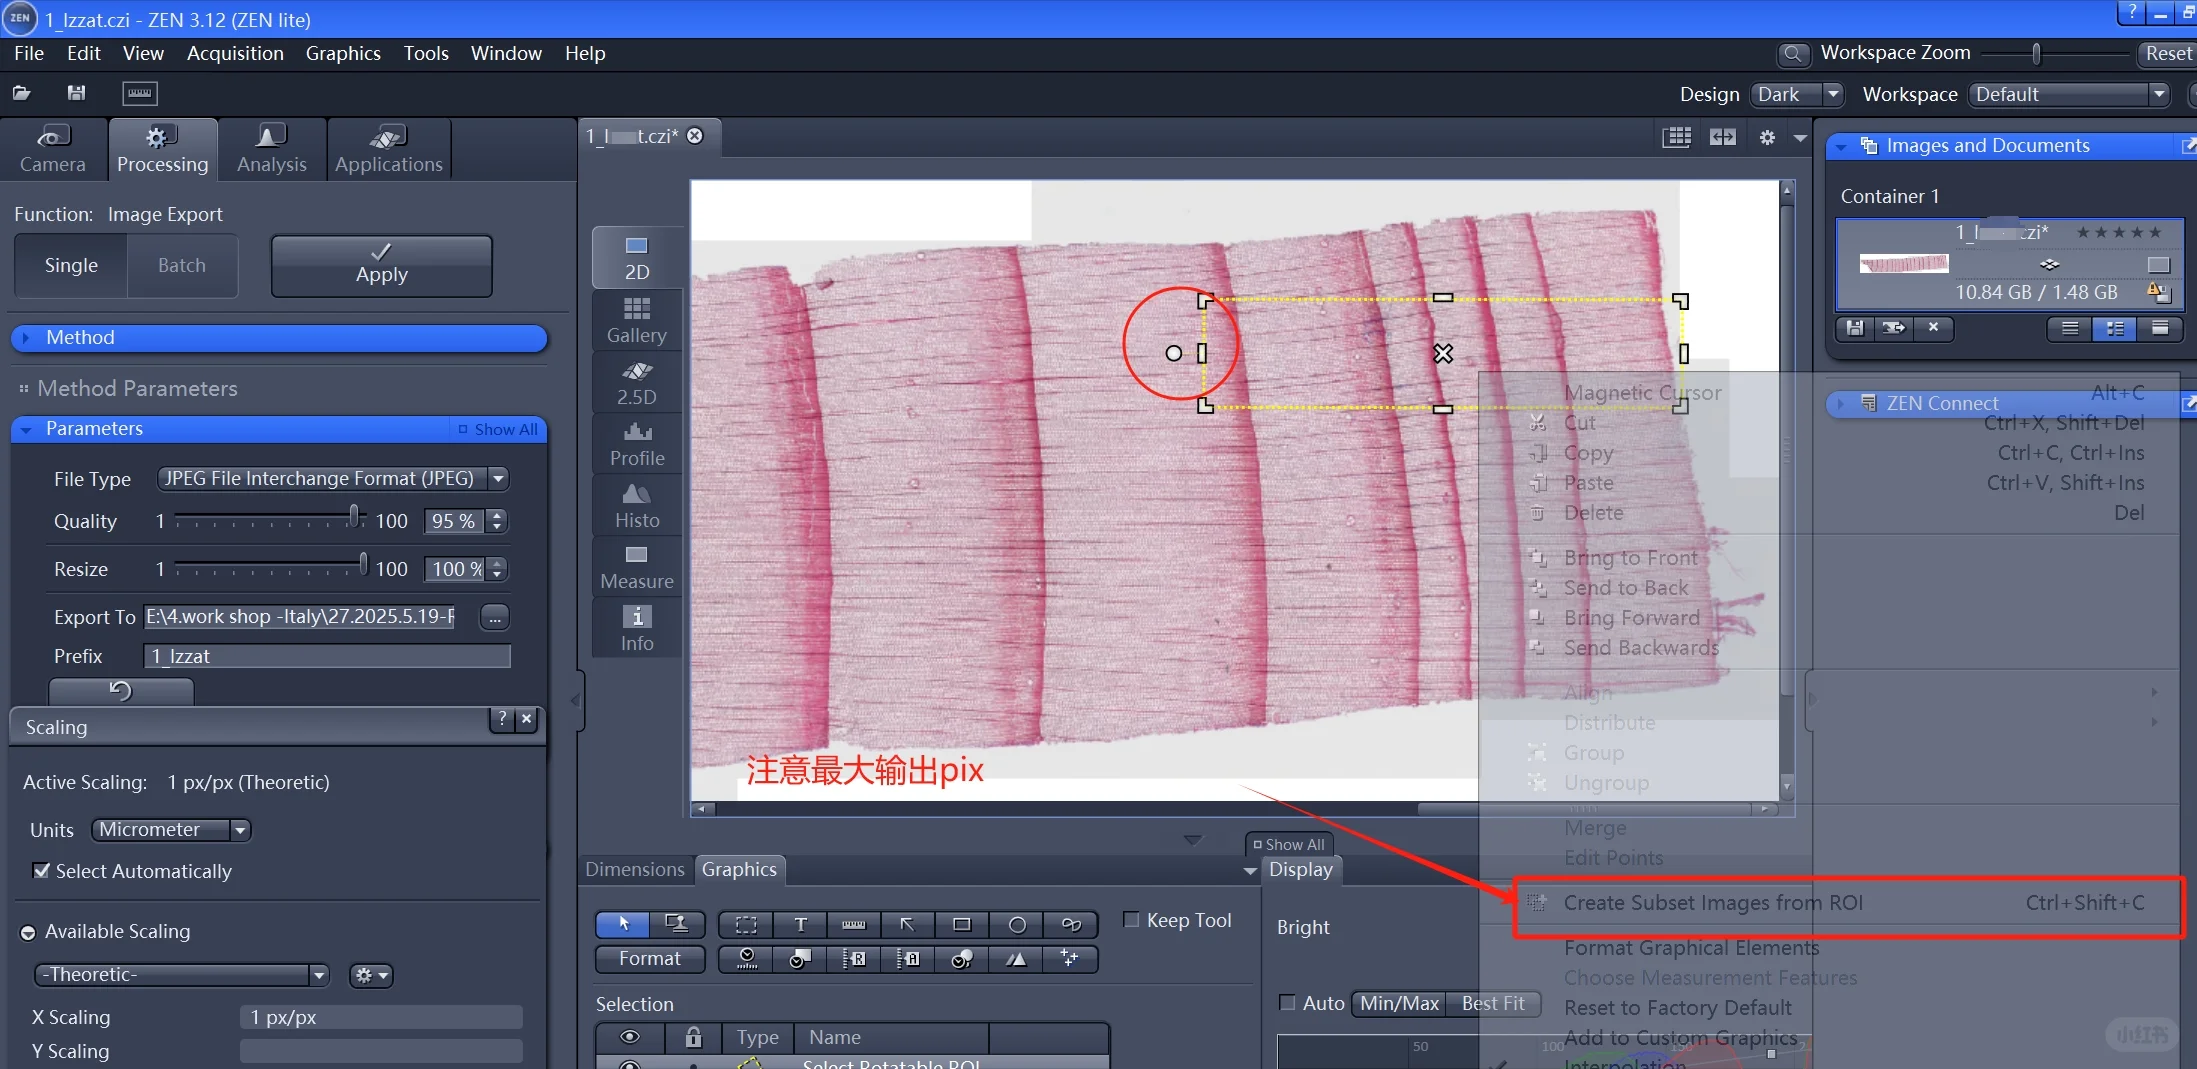Click the export arrow icon under container
The height and width of the screenshot is (1069, 2197).
tap(1894, 328)
